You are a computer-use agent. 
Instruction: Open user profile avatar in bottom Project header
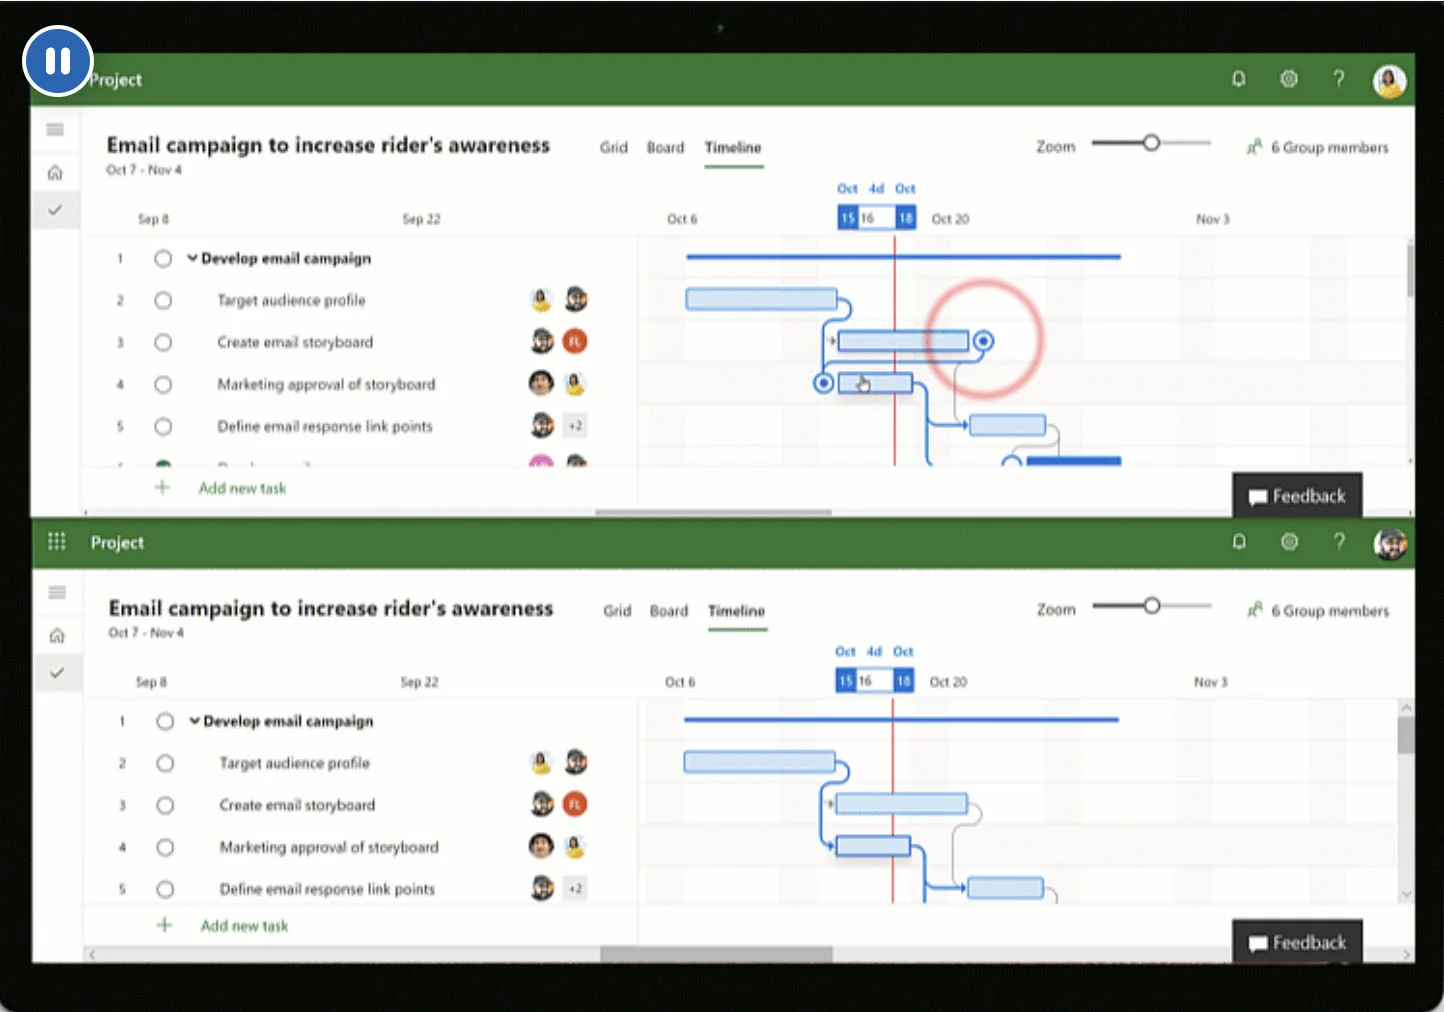pos(1390,543)
